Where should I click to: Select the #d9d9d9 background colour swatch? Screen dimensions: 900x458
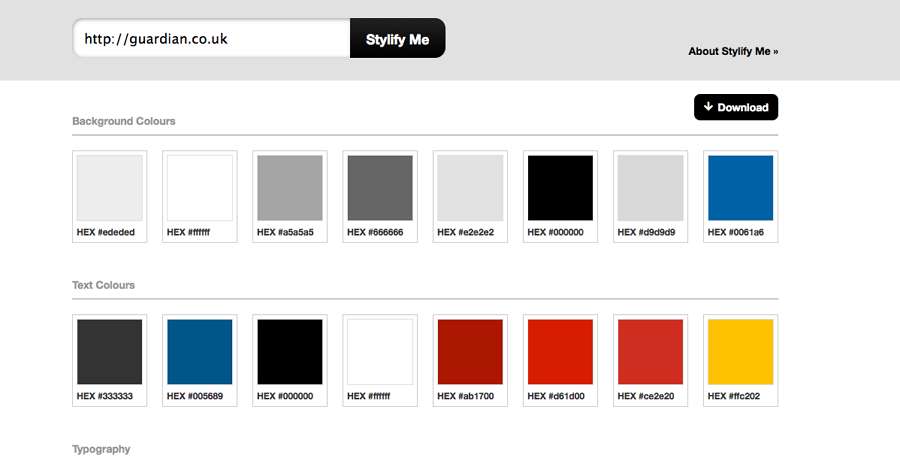coord(650,196)
